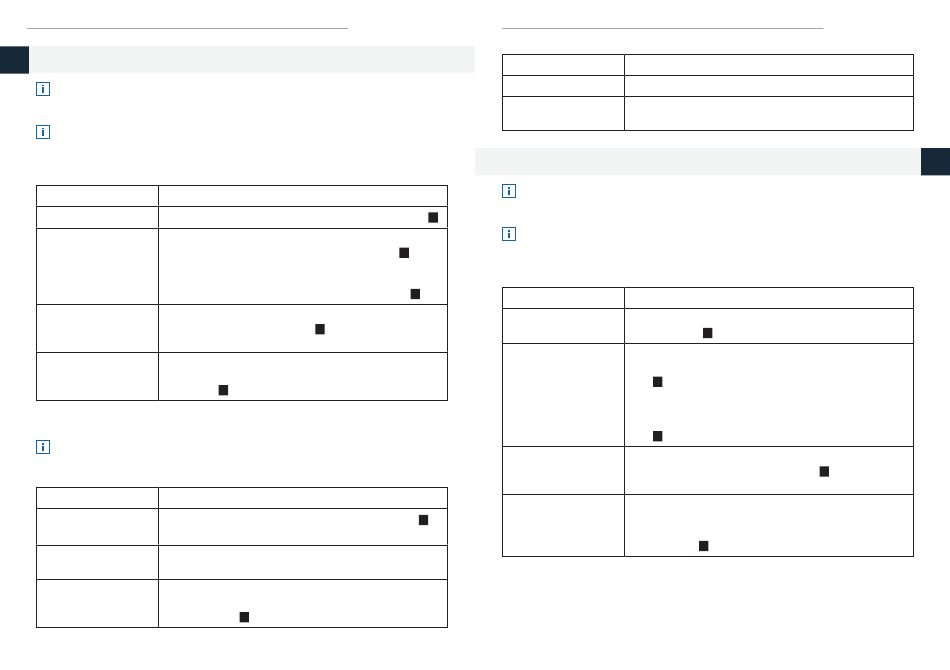Click the first info icon below right page header
950x670 pixels.
pyautogui.click(x=509, y=191)
